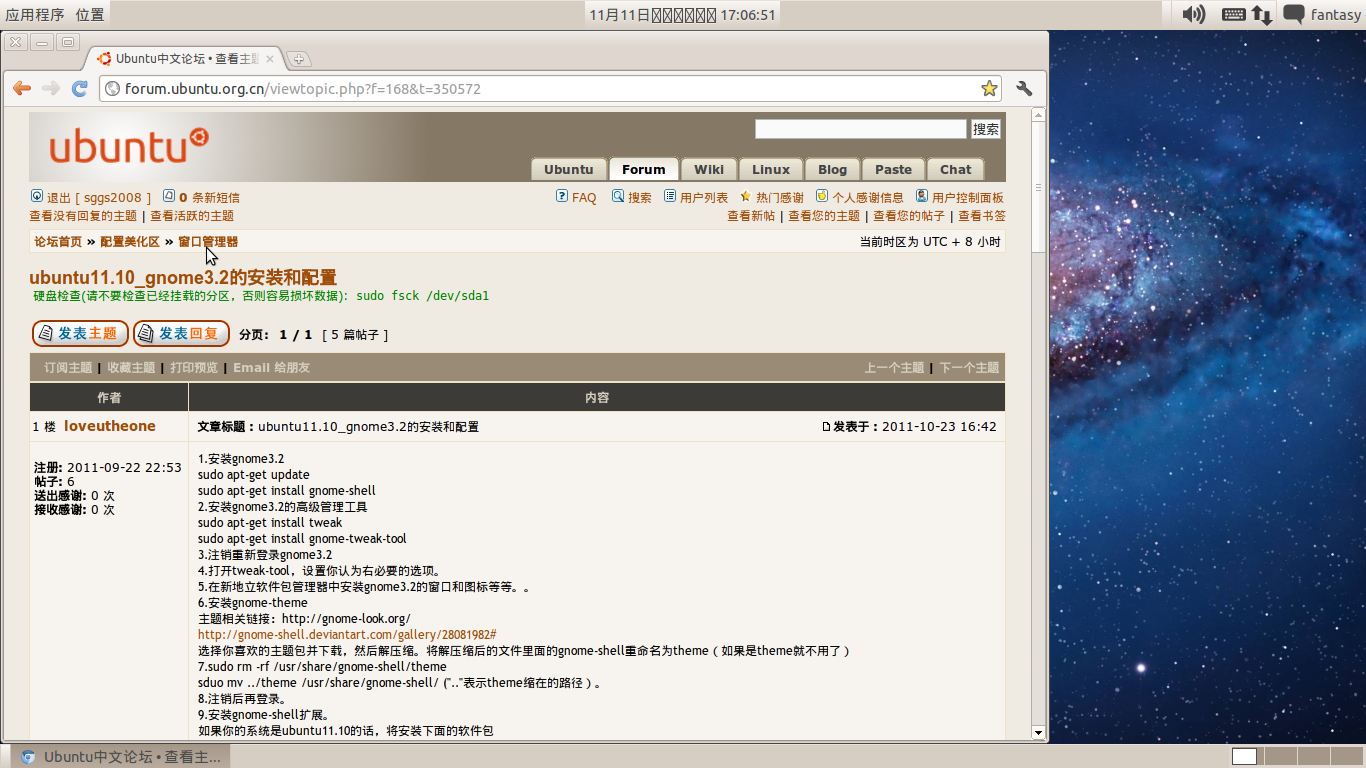Go to 配置美化区 breadcrumb
Image resolution: width=1366 pixels, height=768 pixels.
(x=130, y=242)
